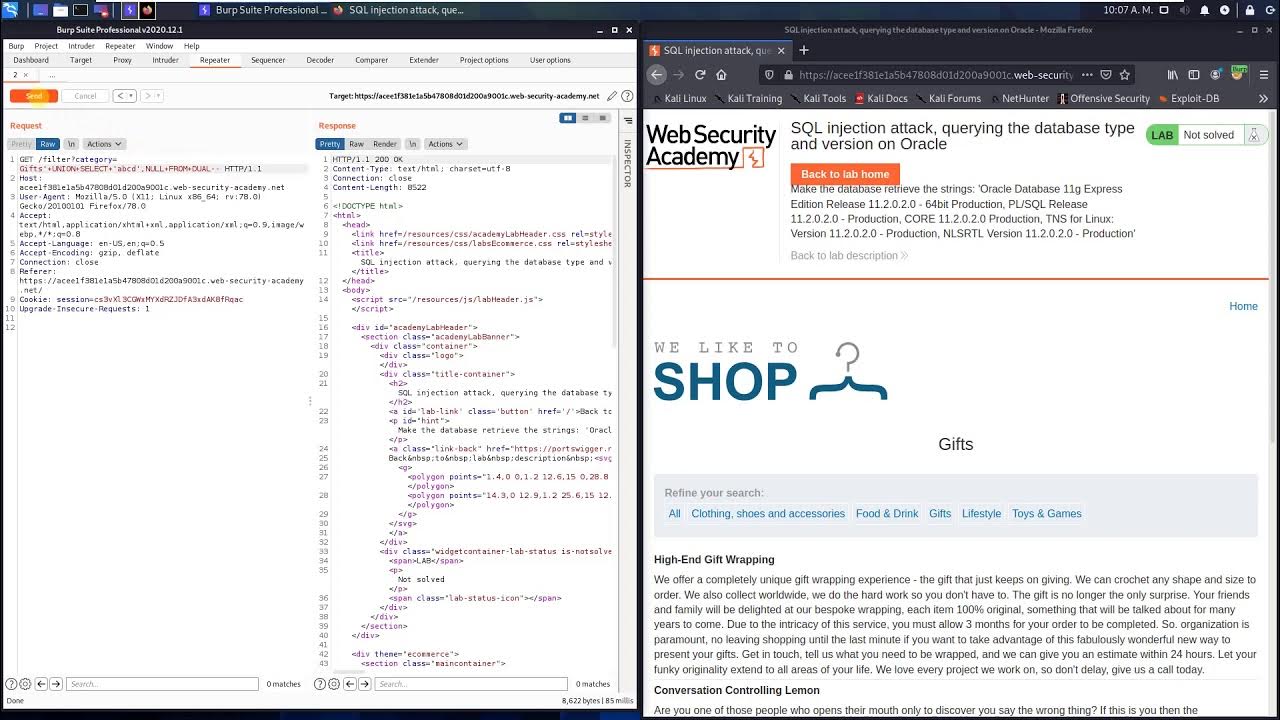Image resolution: width=1280 pixels, height=720 pixels.
Task: Open the Response Actions dropdown
Action: (445, 144)
